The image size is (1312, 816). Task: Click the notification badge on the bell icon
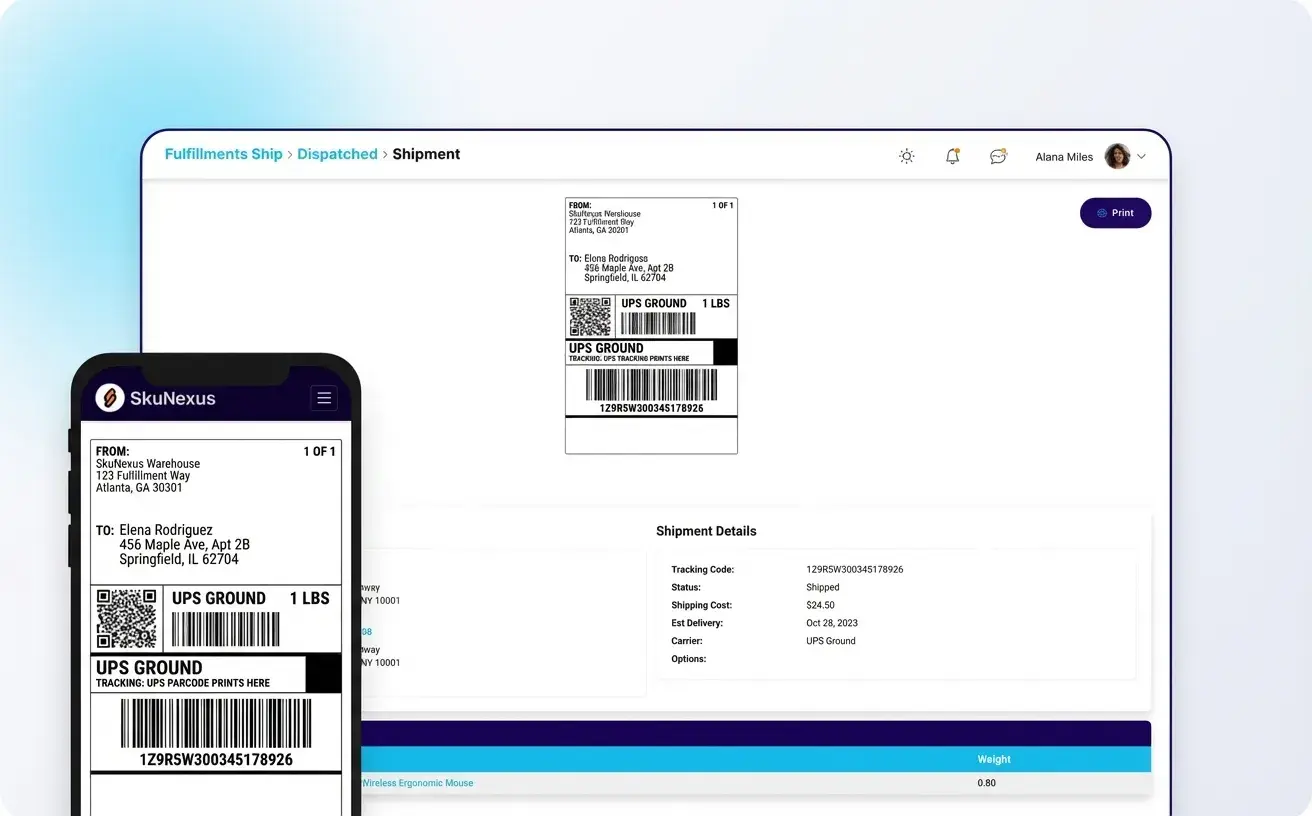coord(958,149)
